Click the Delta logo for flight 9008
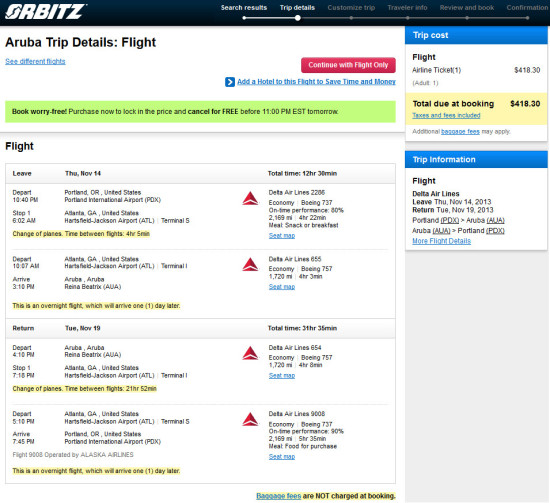This screenshot has width=550, height=503. pyautogui.click(x=250, y=420)
